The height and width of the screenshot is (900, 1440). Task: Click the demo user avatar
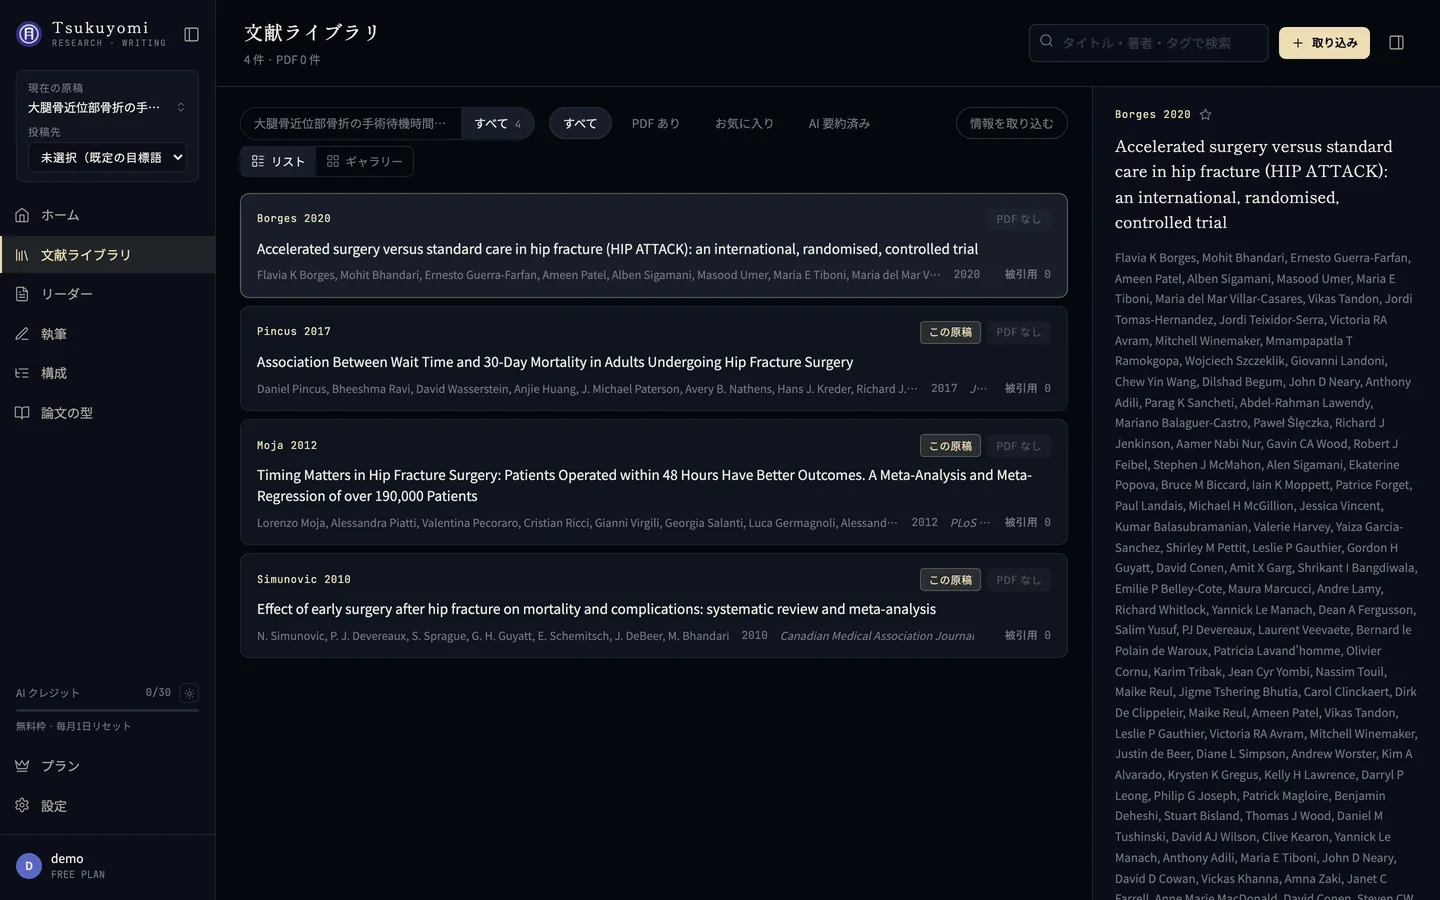[29, 866]
